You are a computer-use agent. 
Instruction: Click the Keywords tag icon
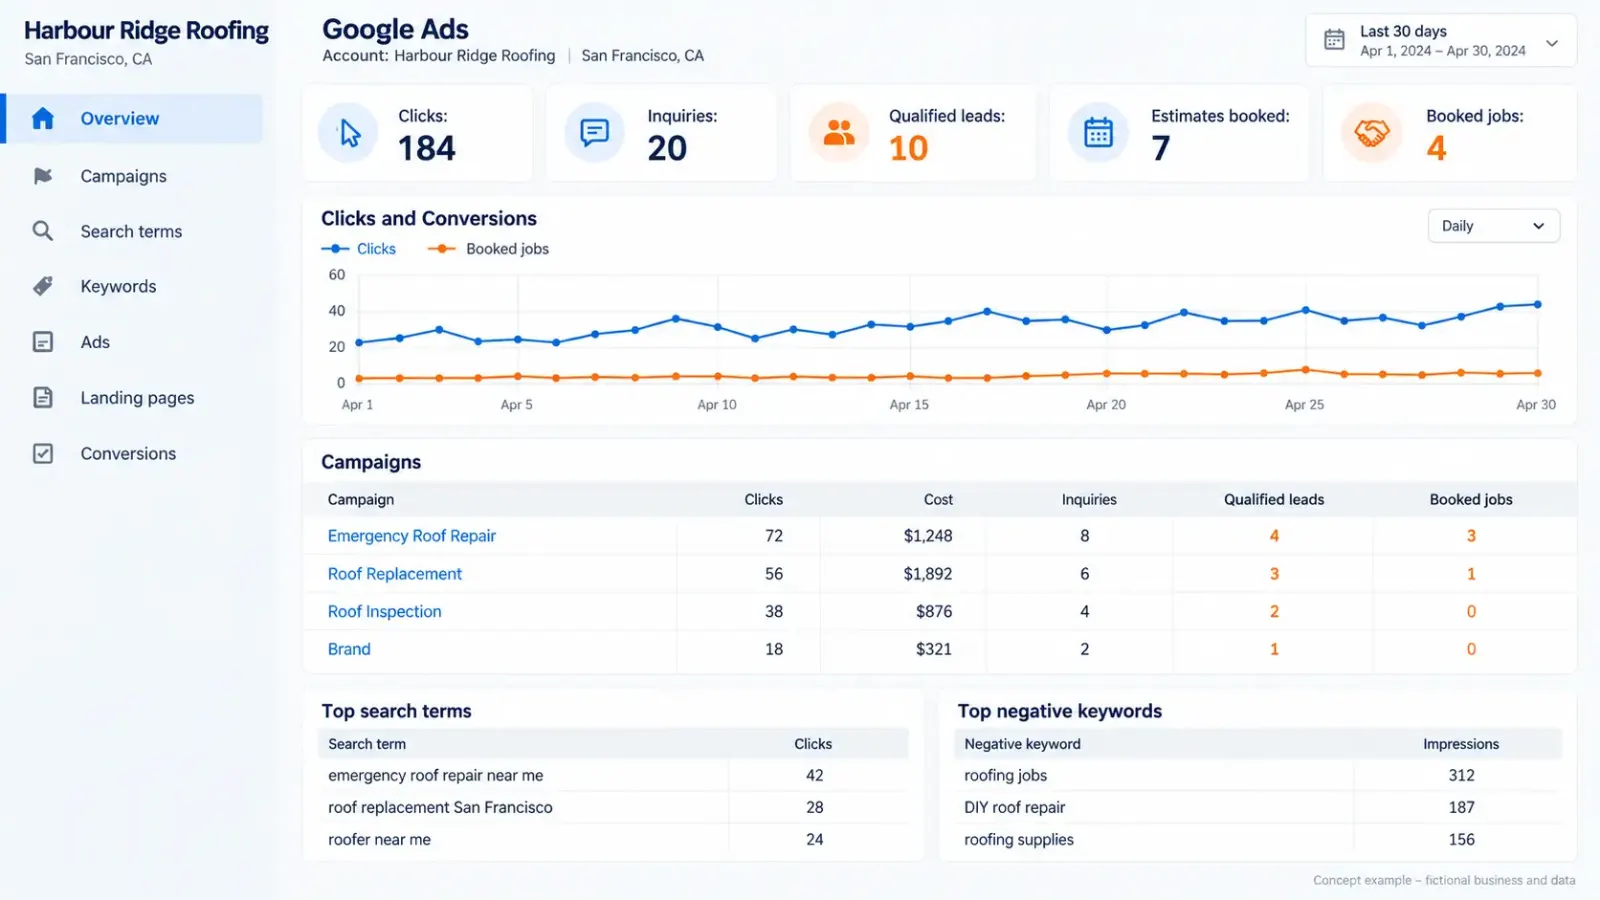pyautogui.click(x=42, y=286)
